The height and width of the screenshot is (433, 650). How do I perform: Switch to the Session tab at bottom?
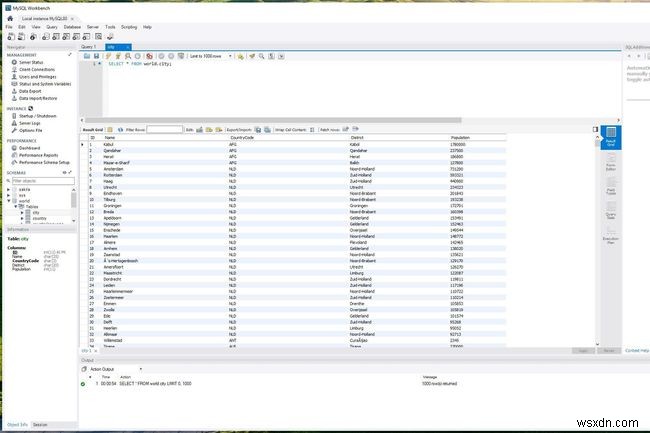[x=40, y=425]
